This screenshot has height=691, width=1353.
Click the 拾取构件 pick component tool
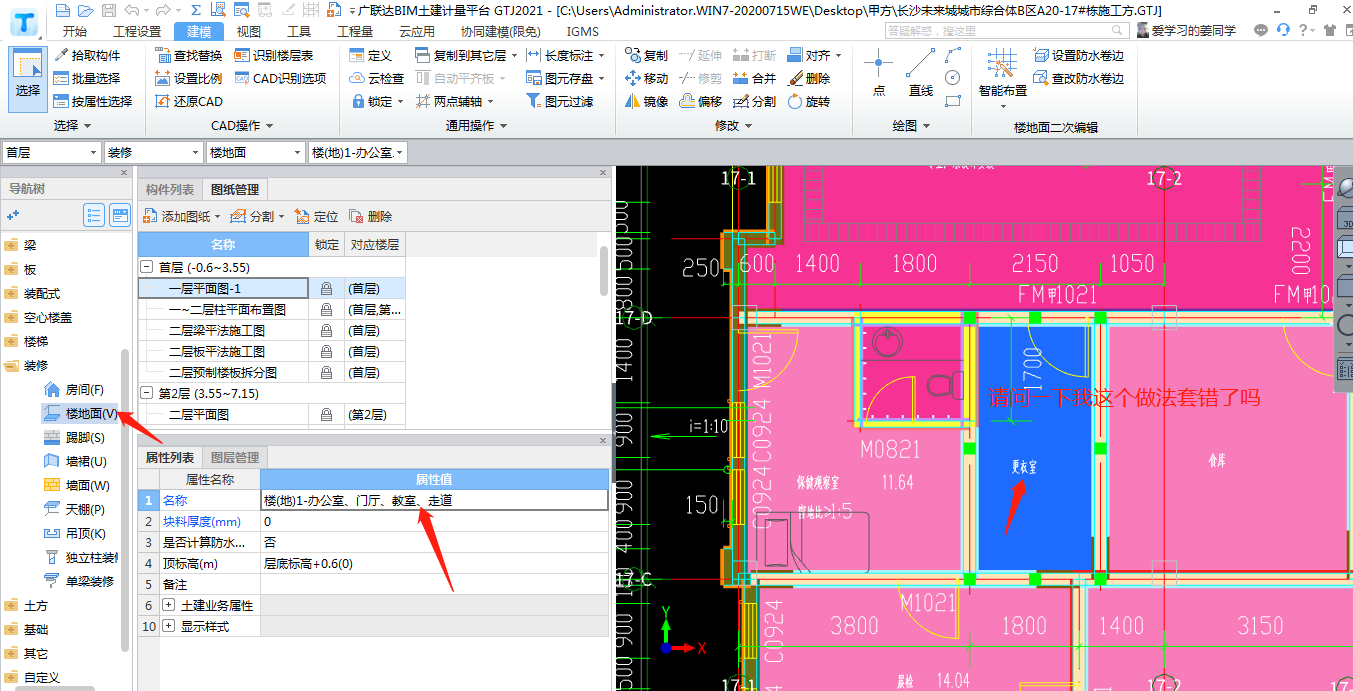(87, 55)
